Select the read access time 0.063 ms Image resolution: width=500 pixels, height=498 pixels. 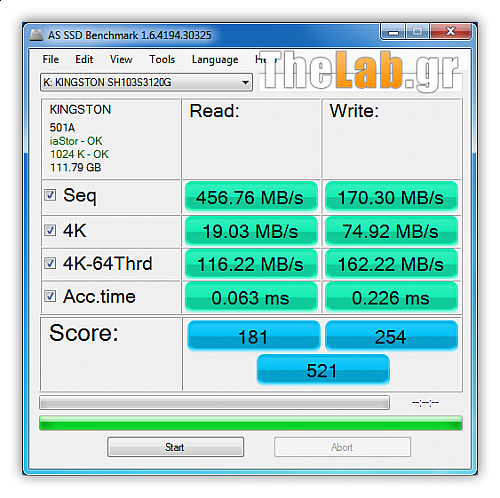pyautogui.click(x=251, y=297)
